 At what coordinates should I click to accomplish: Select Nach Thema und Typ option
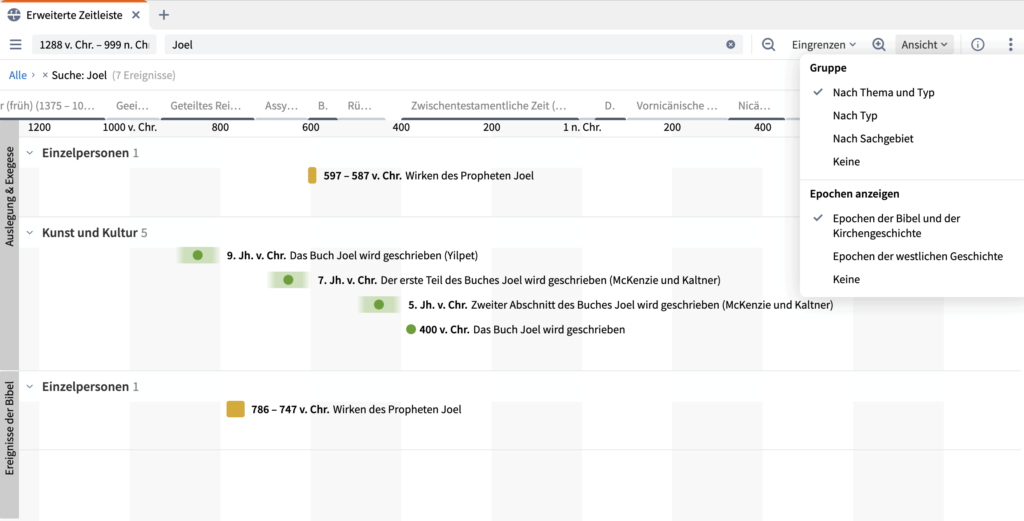883,93
